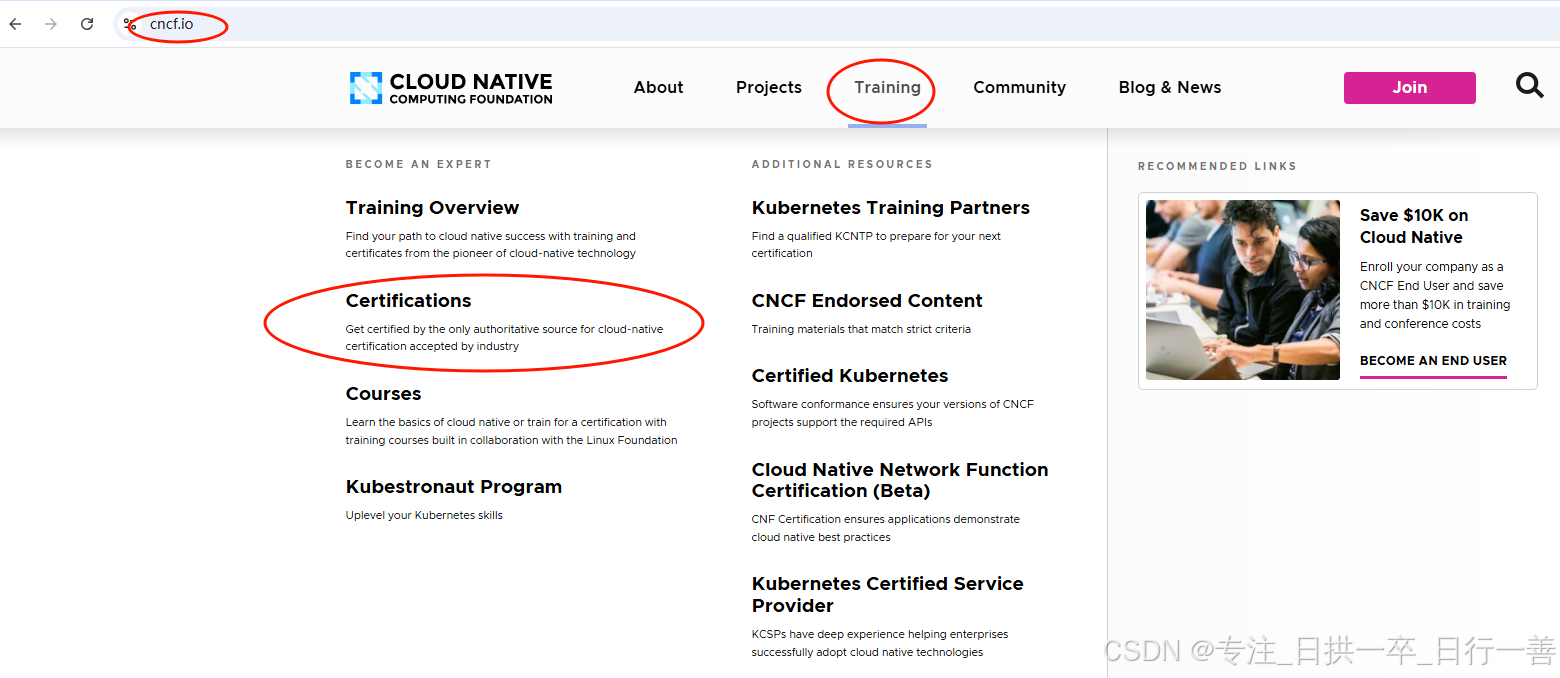Open the Training Overview link
Image resolution: width=1560 pixels, height=678 pixels.
pos(432,207)
